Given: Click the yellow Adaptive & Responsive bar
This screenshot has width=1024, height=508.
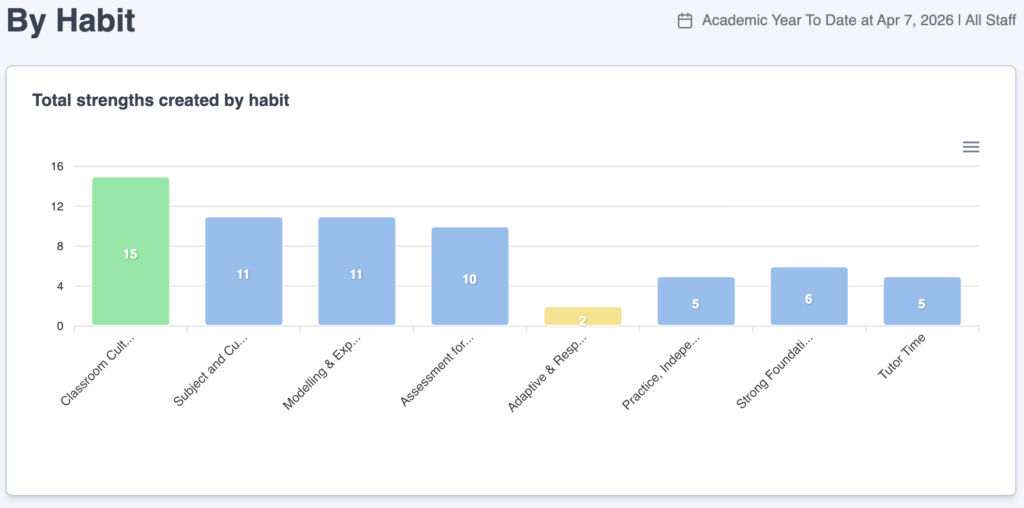Looking at the screenshot, I should pos(582,316).
